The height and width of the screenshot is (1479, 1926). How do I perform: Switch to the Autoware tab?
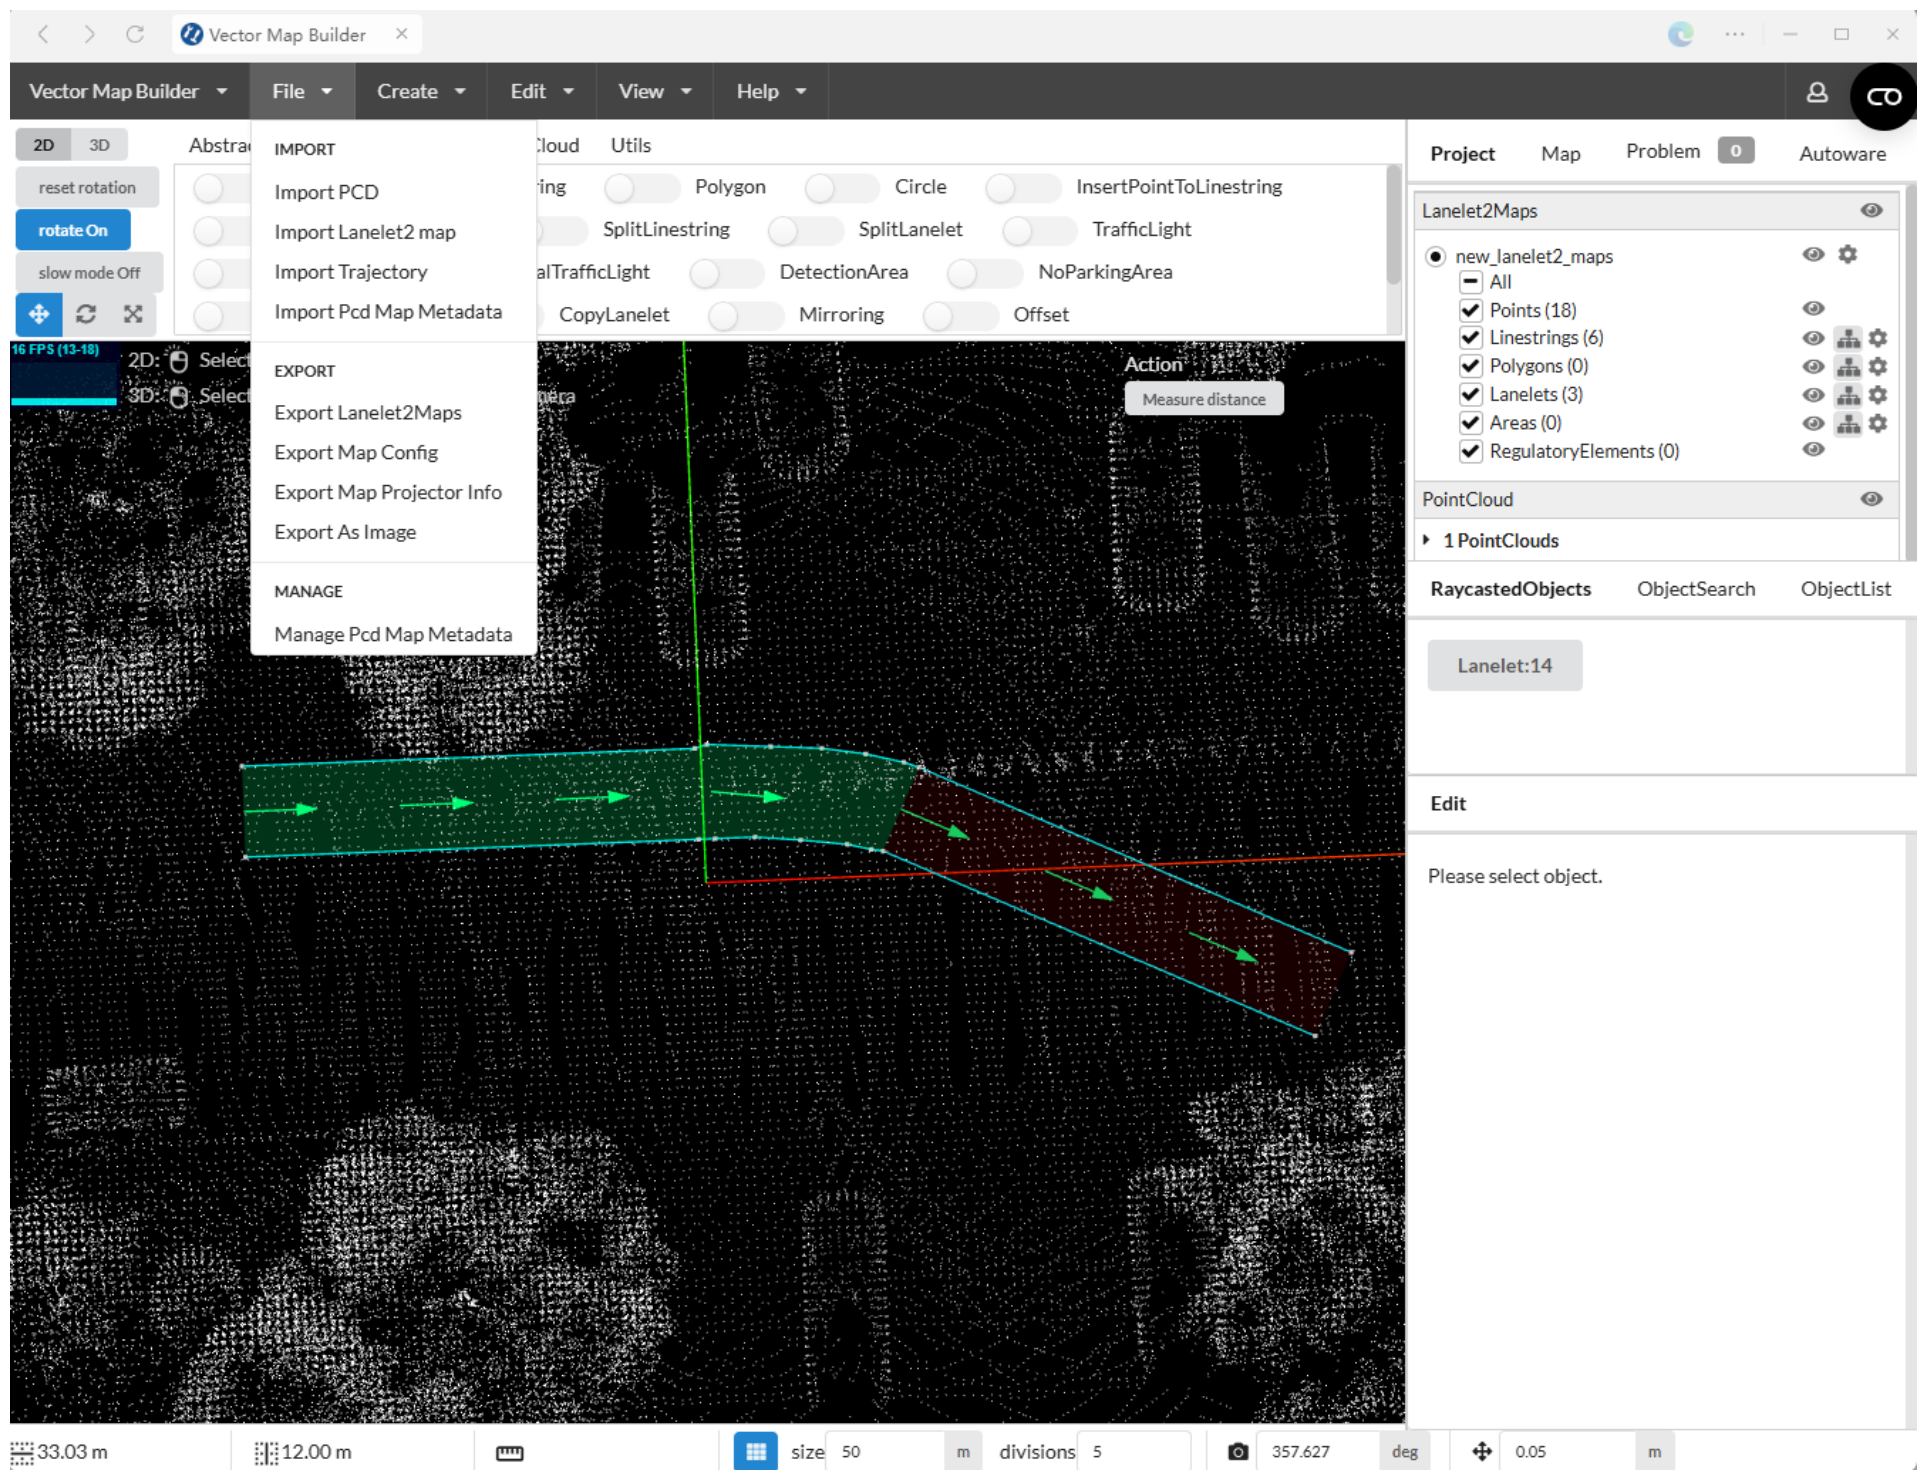click(x=1842, y=154)
